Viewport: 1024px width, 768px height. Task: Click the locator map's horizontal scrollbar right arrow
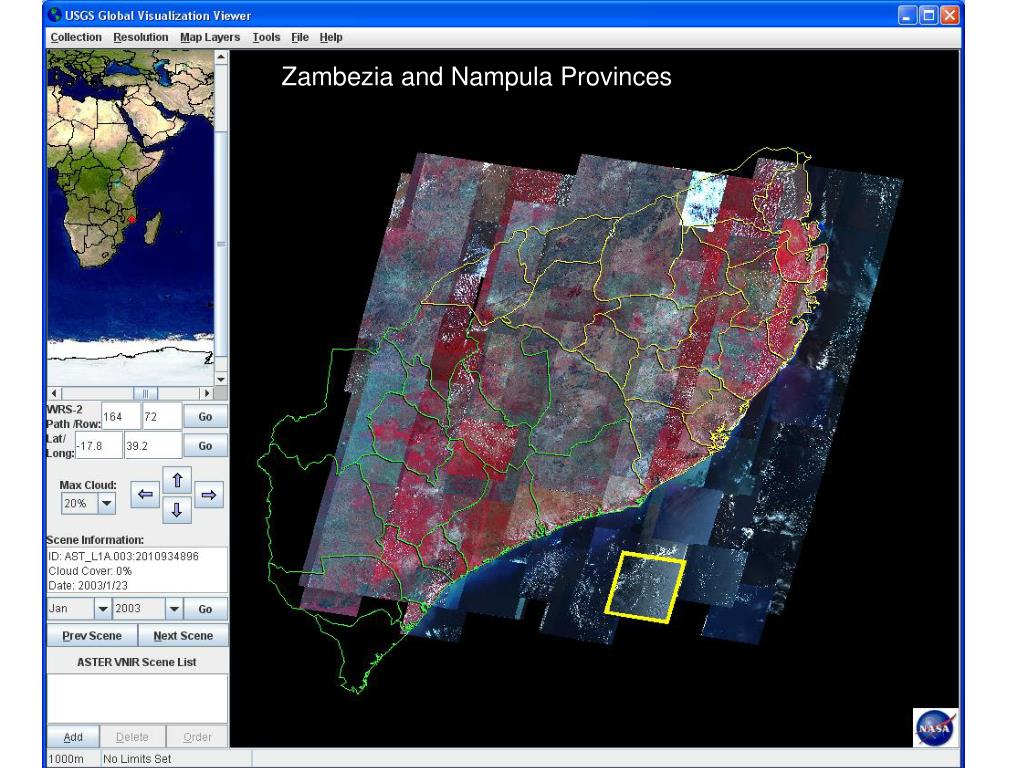coord(207,393)
